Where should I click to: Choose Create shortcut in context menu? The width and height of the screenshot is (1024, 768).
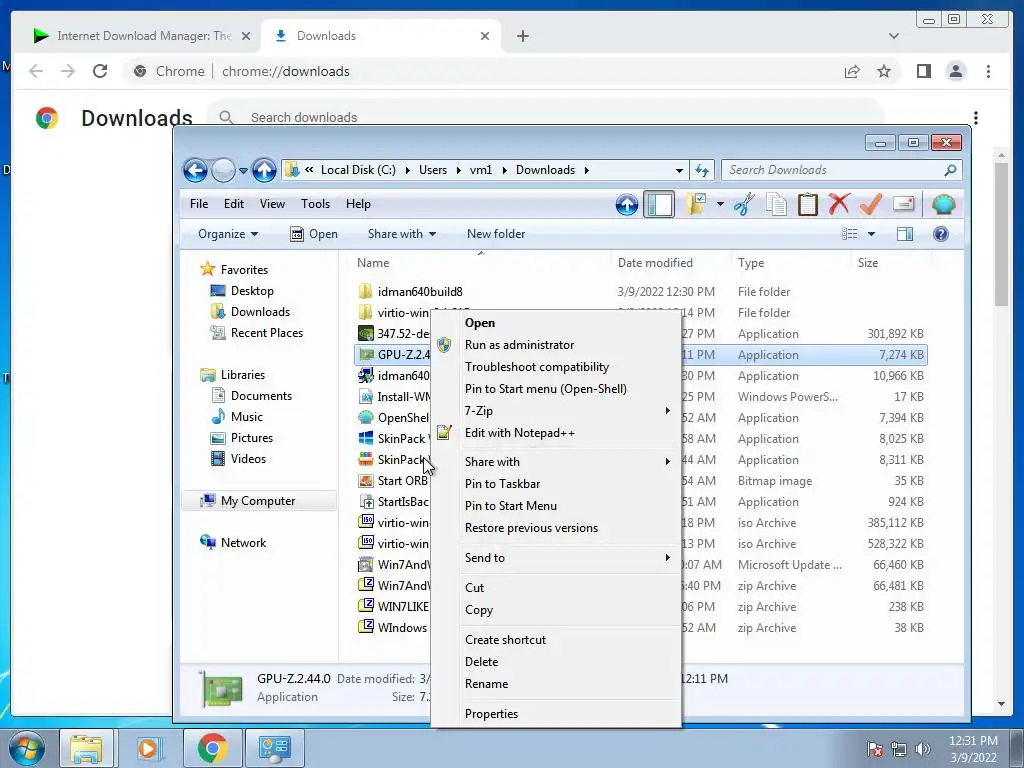556,640
